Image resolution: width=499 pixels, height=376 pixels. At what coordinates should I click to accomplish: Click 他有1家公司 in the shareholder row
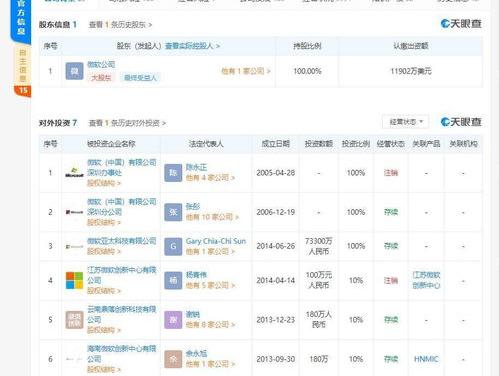246,71
